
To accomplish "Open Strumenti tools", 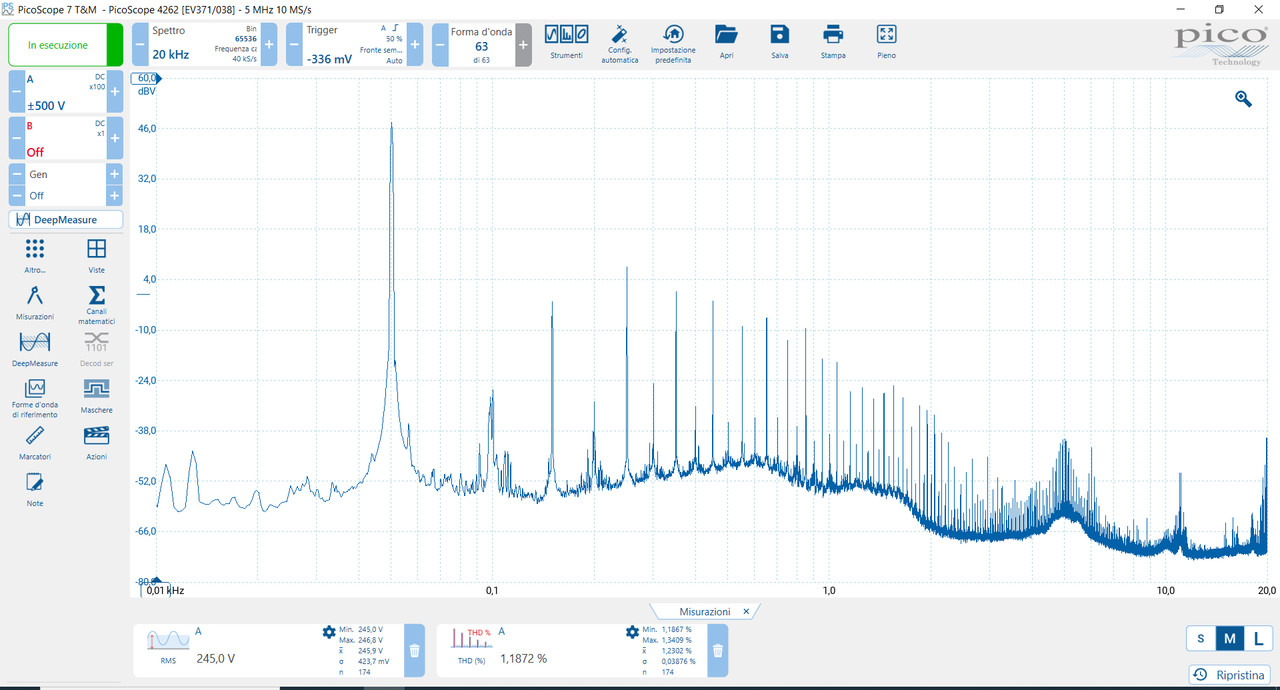I will click(566, 42).
